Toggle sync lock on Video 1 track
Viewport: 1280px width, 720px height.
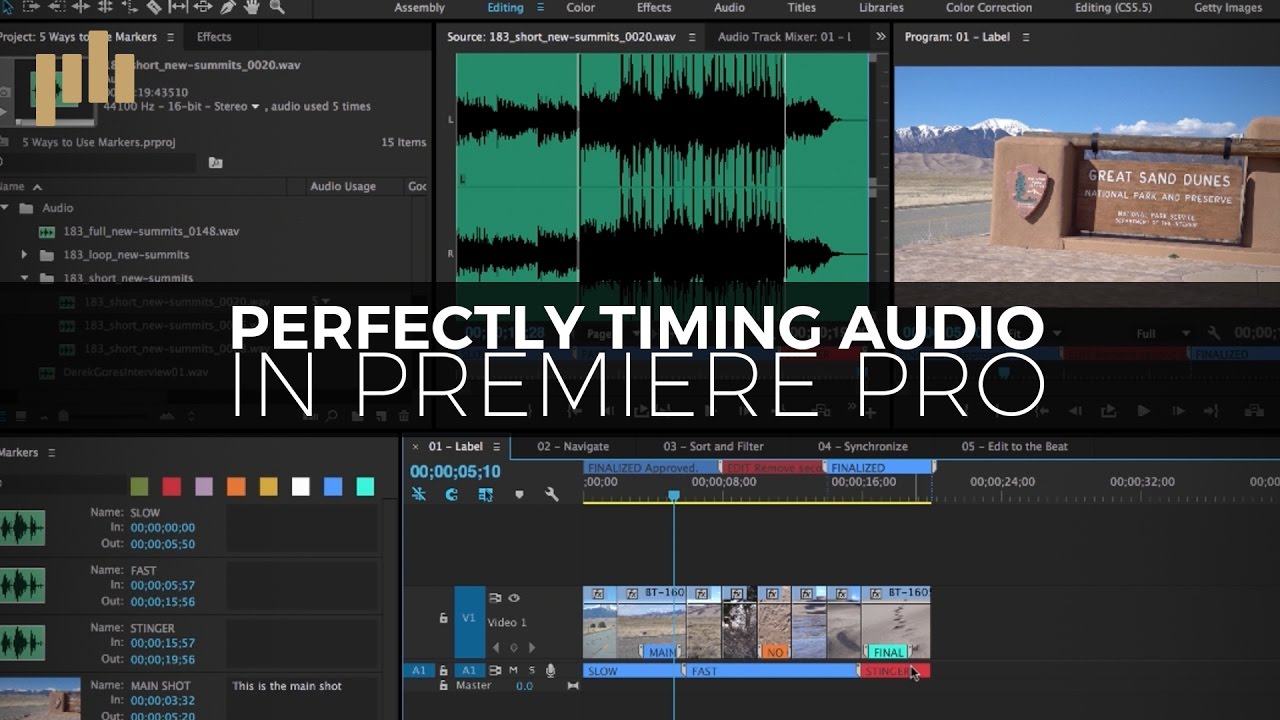click(495, 598)
